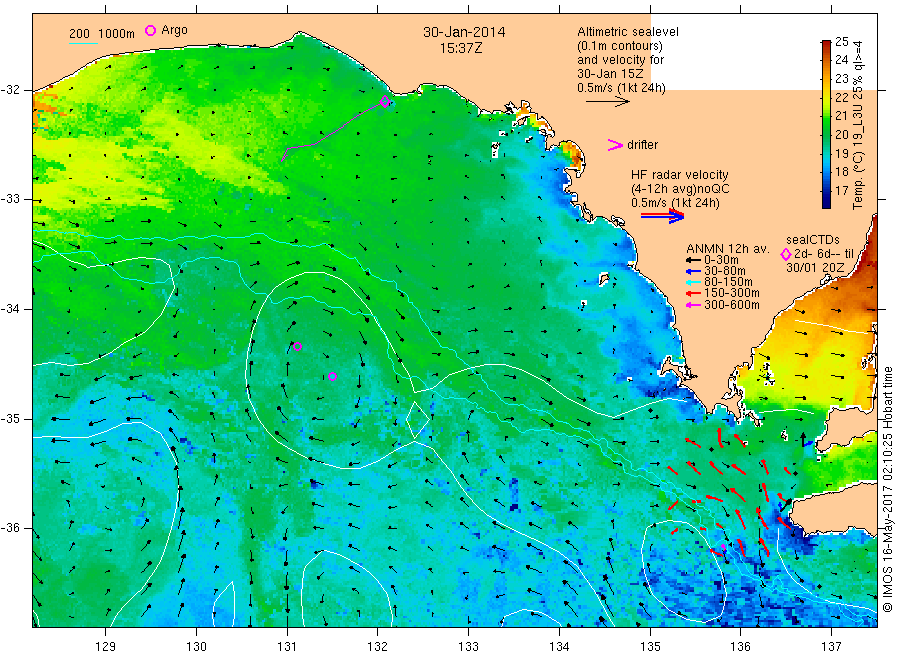Click the 131 longitude axis label
Viewport: 900px width, 660px height.
[x=287, y=647]
